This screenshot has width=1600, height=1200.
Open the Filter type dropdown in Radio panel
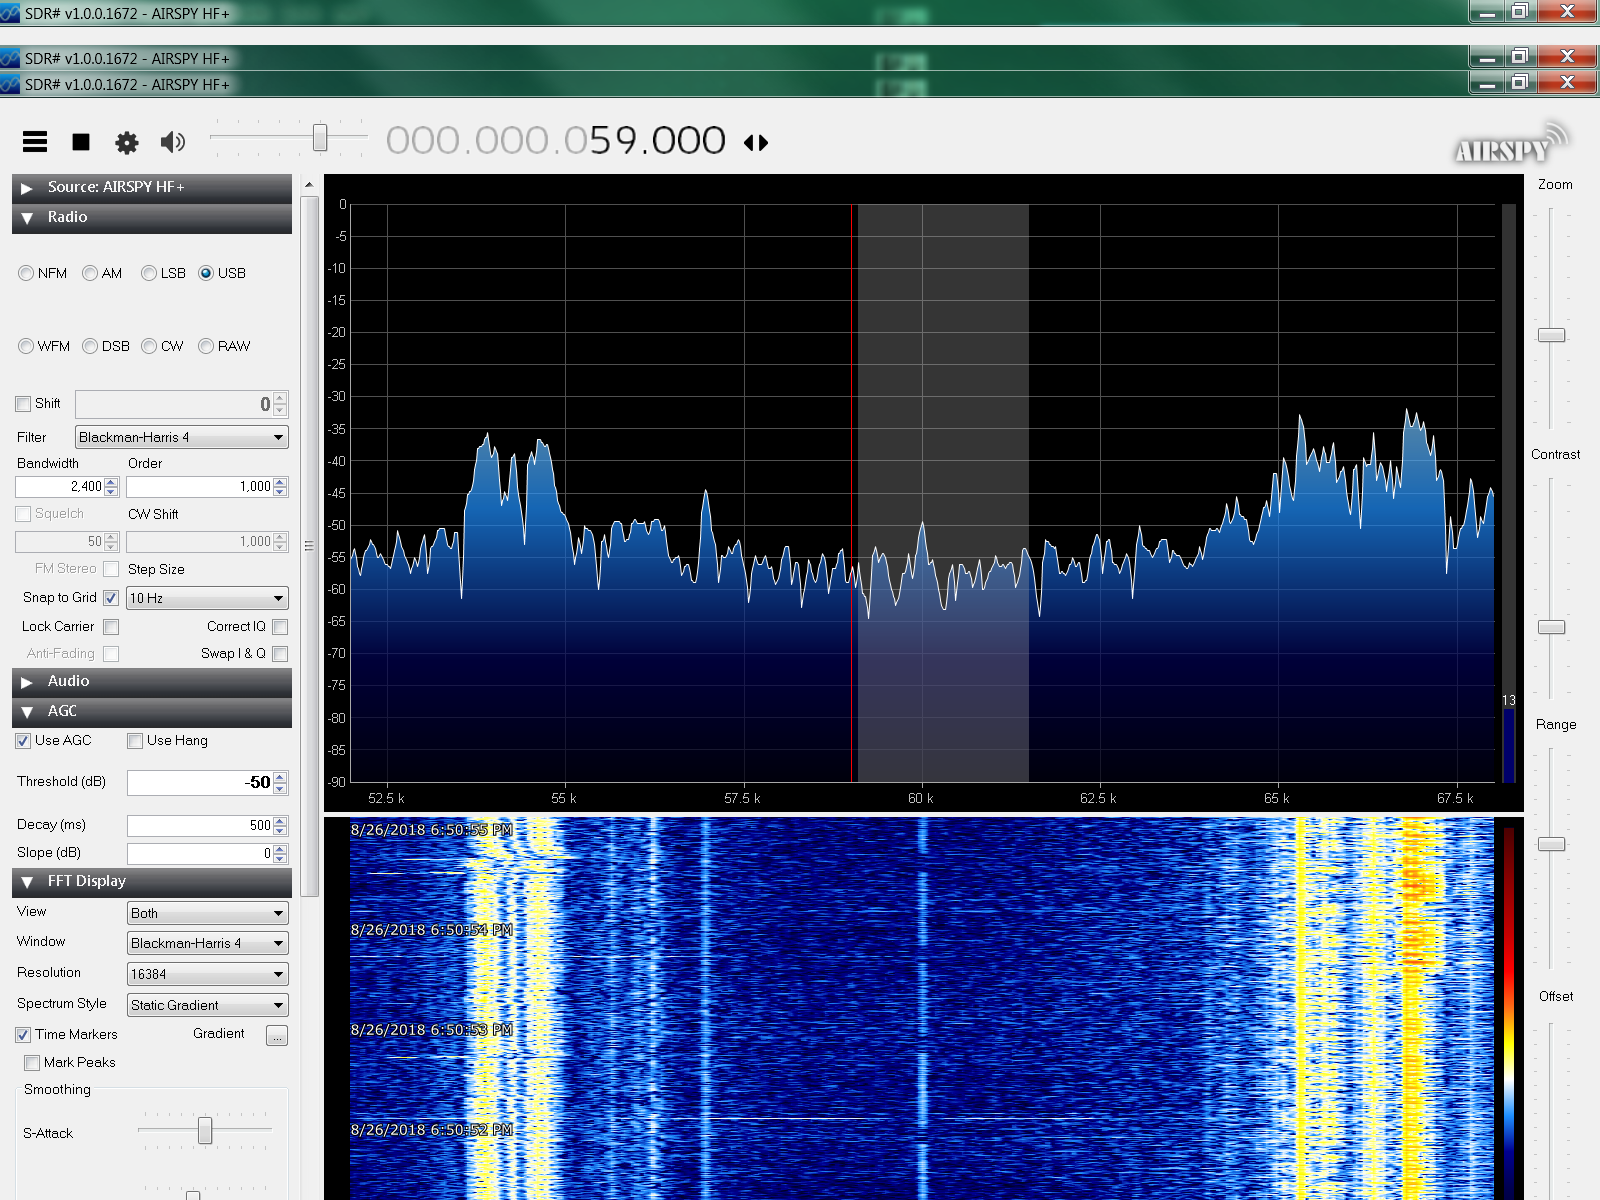[x=182, y=437]
